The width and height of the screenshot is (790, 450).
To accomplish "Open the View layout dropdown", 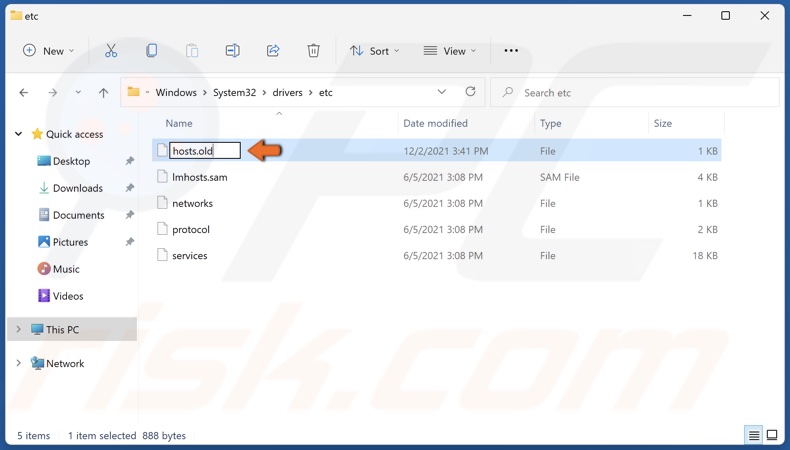I will click(449, 51).
